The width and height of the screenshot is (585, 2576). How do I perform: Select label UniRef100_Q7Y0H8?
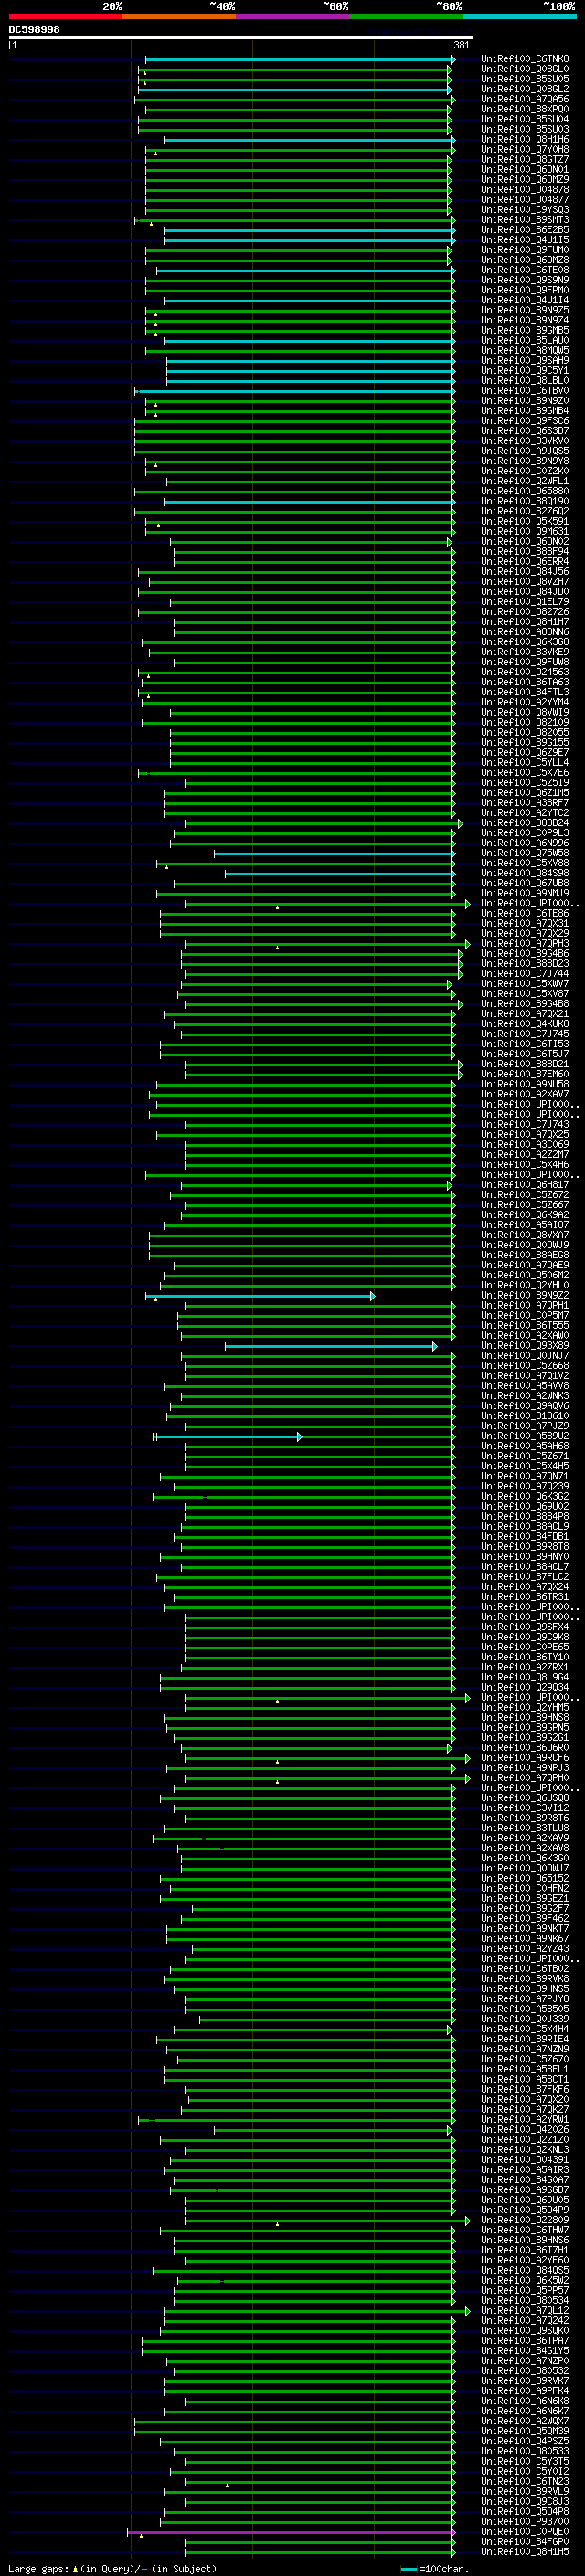click(x=525, y=149)
